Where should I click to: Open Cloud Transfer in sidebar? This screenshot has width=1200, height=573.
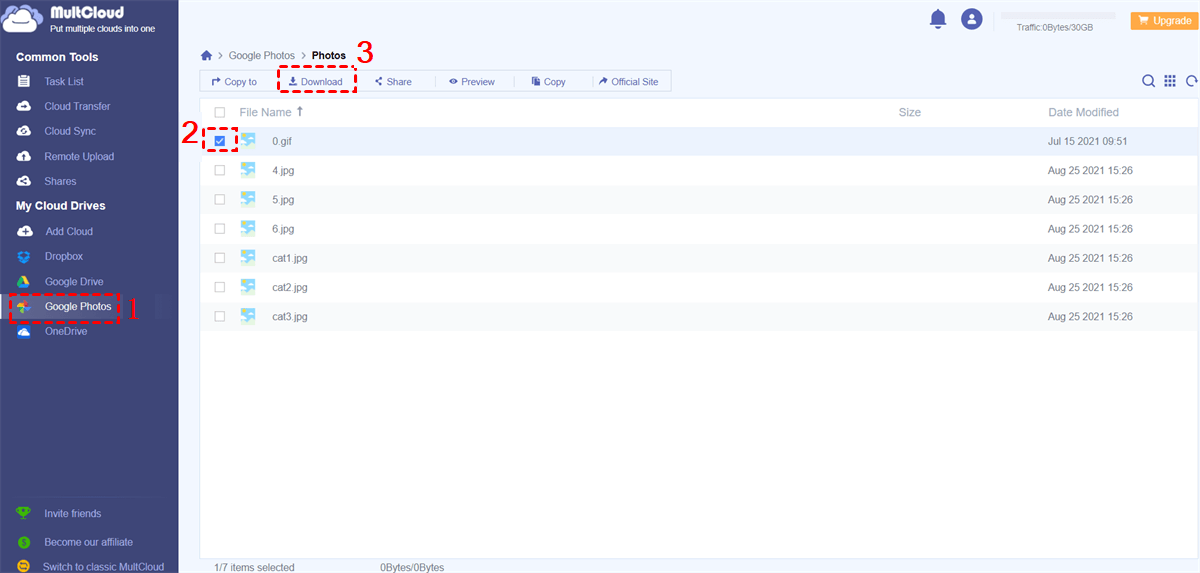point(77,106)
